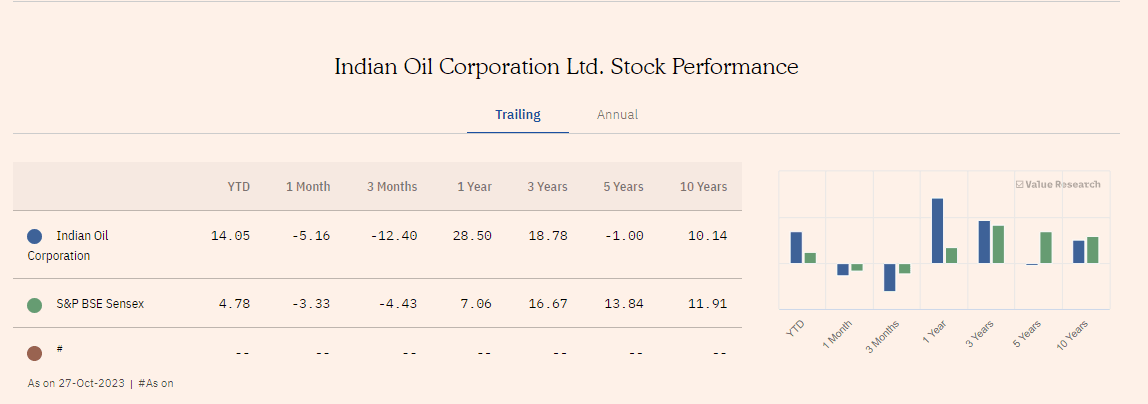
Task: Click Sensex 5 Years value 13.84
Action: pyautogui.click(x=623, y=304)
